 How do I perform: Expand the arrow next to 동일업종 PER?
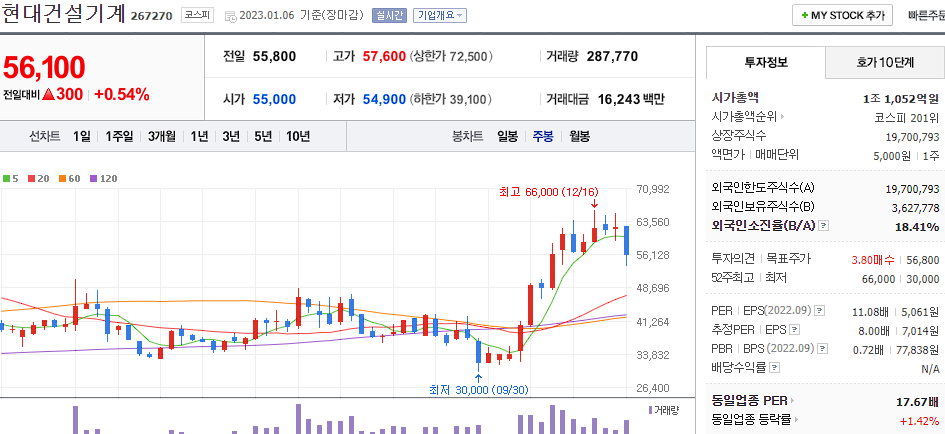[793, 401]
